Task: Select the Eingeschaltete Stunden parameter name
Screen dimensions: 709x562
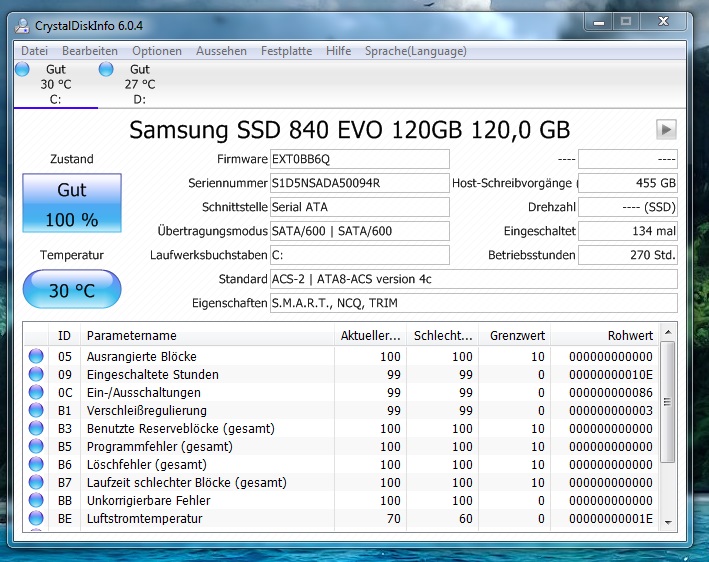Action: 153,374
